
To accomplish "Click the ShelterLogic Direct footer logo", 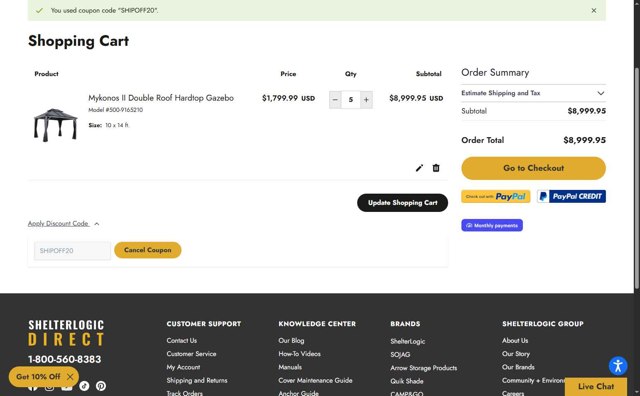I will (x=66, y=333).
